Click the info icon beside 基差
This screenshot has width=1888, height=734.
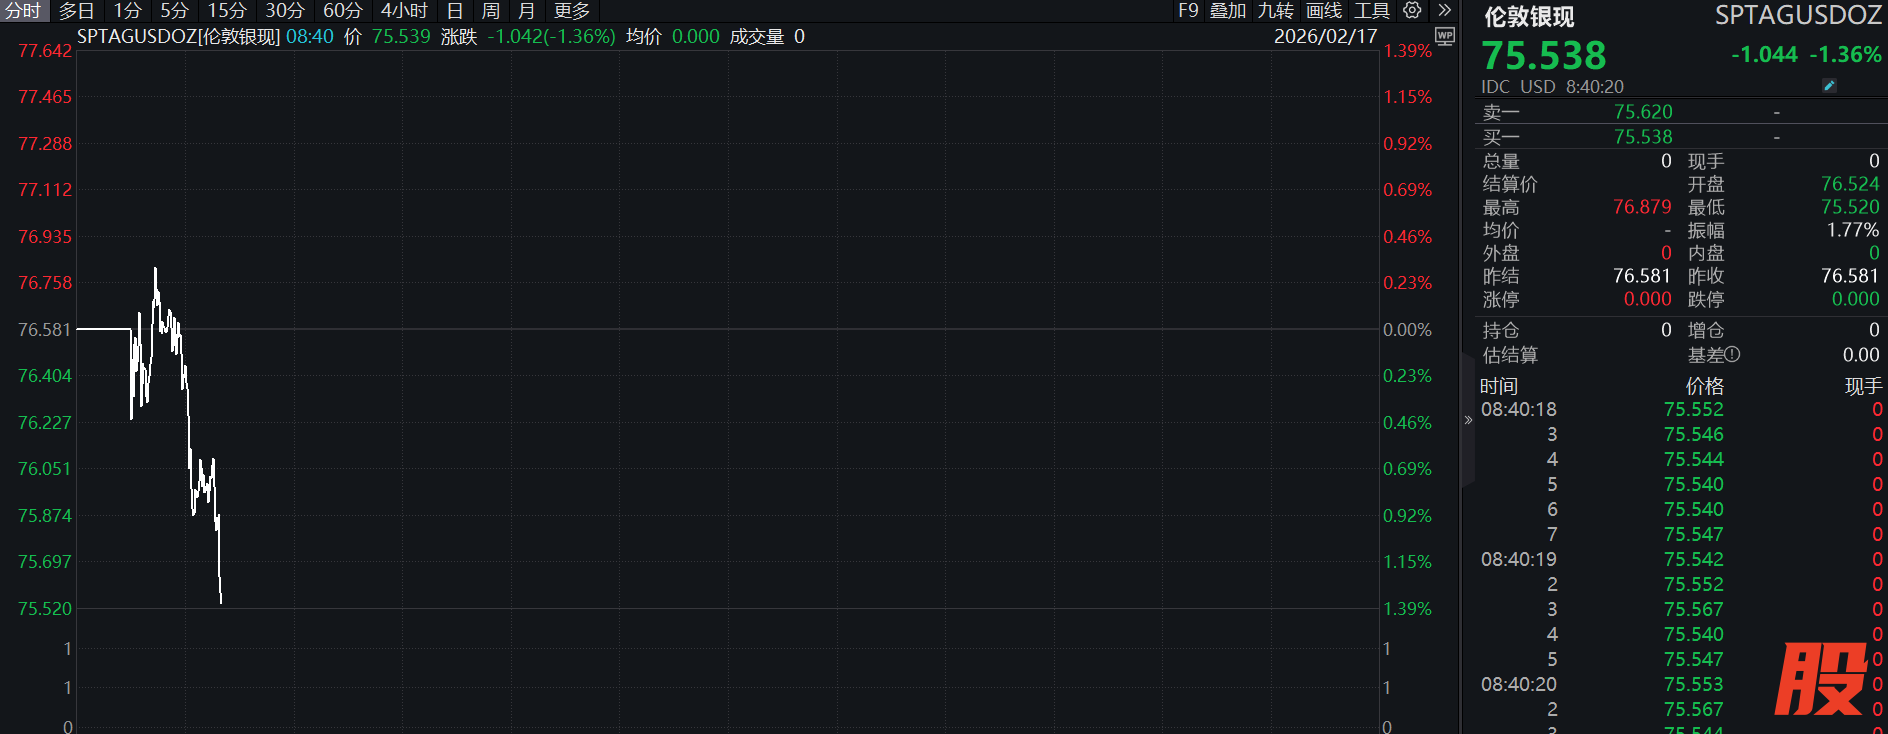click(1733, 354)
